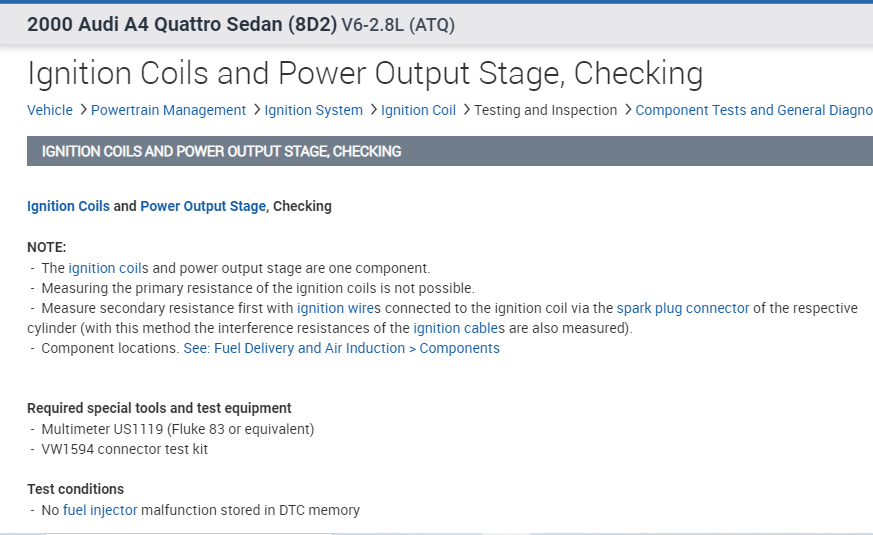Follow the ignition wire link
This screenshot has width=873, height=535.
tap(335, 308)
